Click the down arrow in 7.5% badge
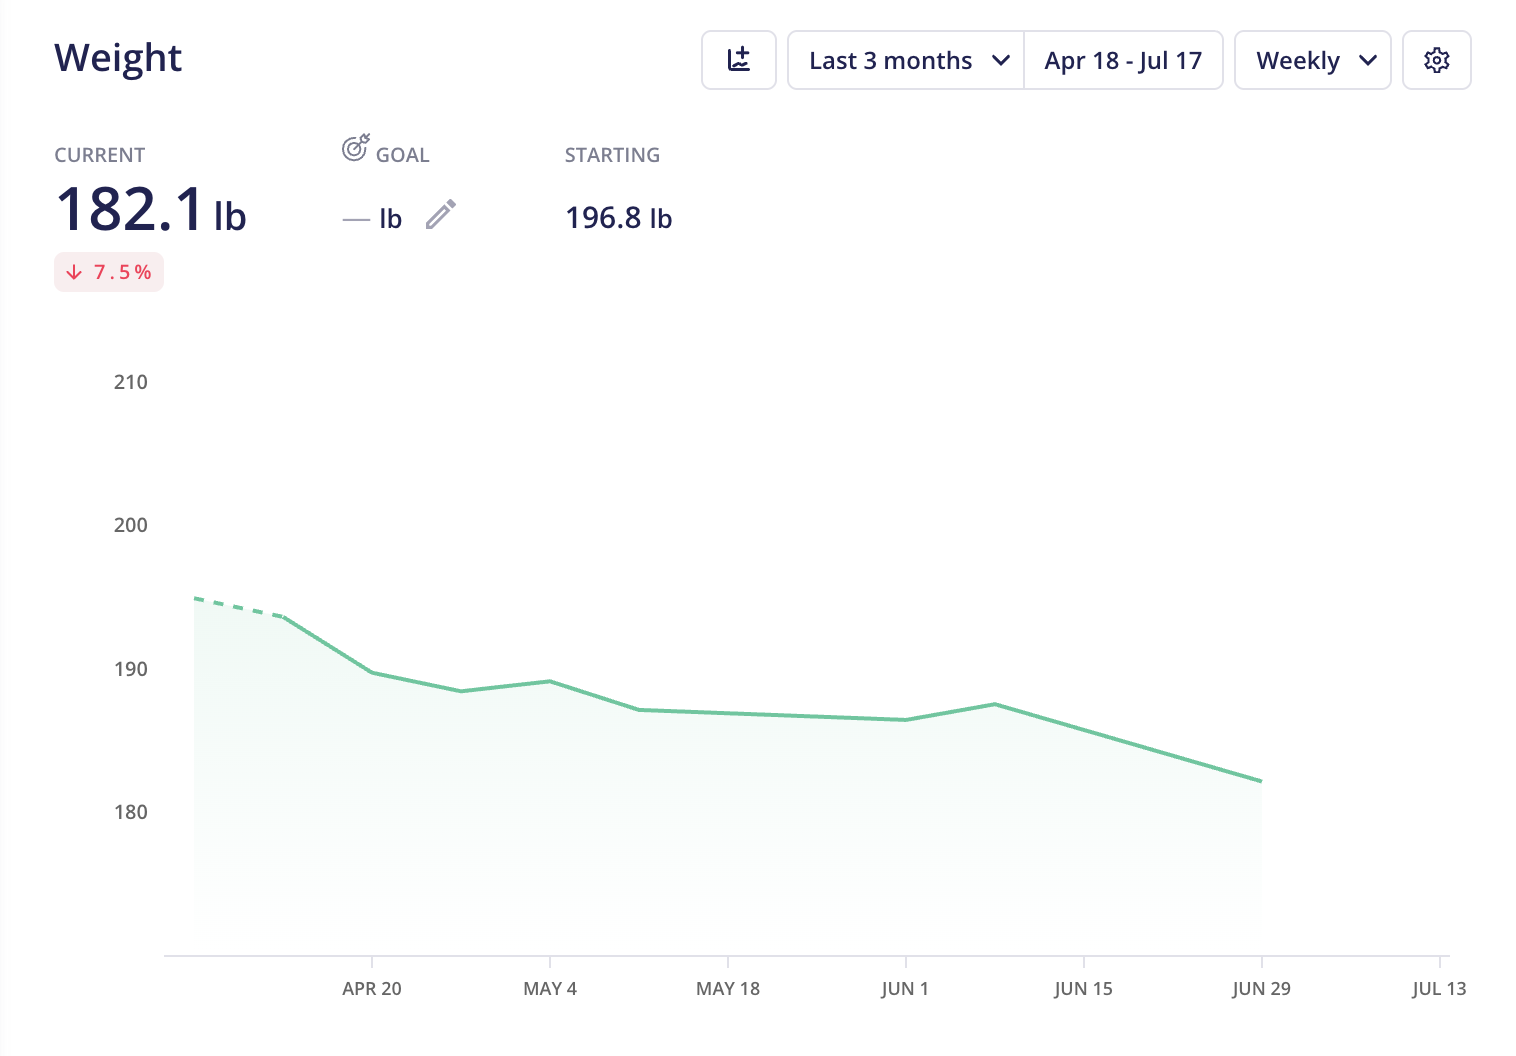 (74, 272)
